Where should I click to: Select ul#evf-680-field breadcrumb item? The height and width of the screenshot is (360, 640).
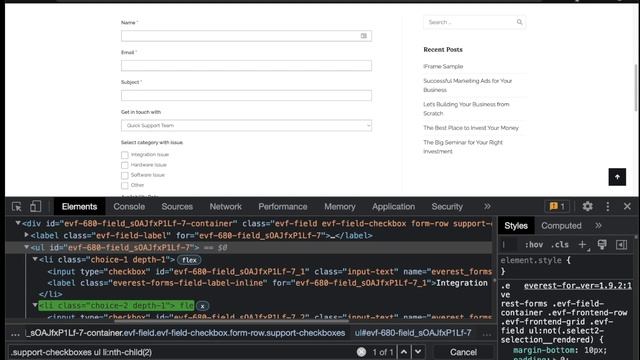pos(413,333)
